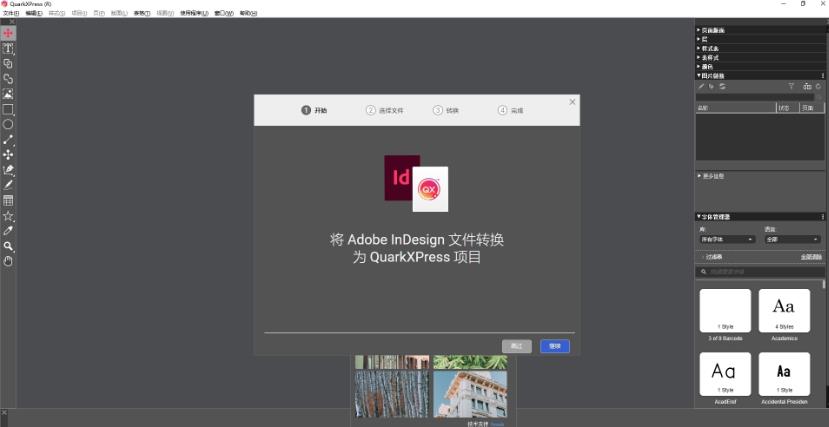Click step 2 Select Files in wizard

[385, 110]
